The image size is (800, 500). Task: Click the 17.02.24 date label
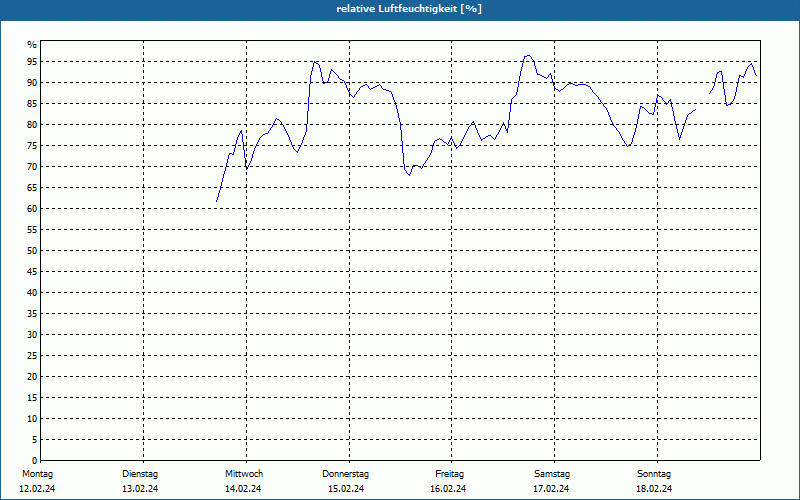(551, 489)
